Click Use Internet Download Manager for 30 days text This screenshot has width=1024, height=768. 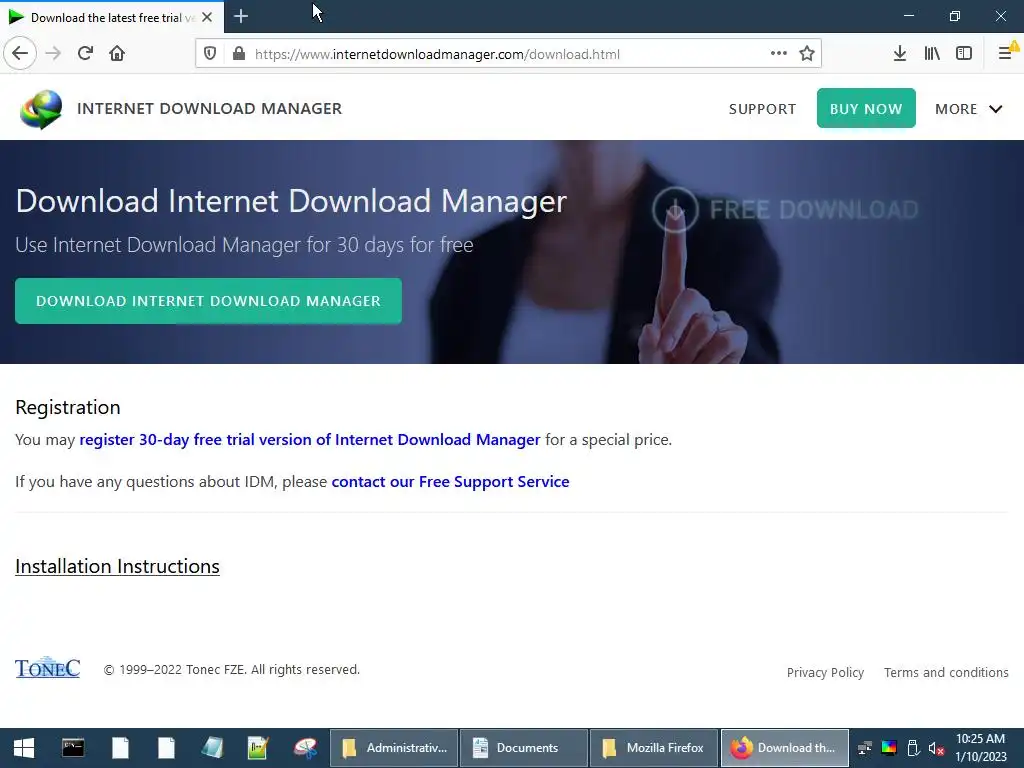[x=244, y=245]
